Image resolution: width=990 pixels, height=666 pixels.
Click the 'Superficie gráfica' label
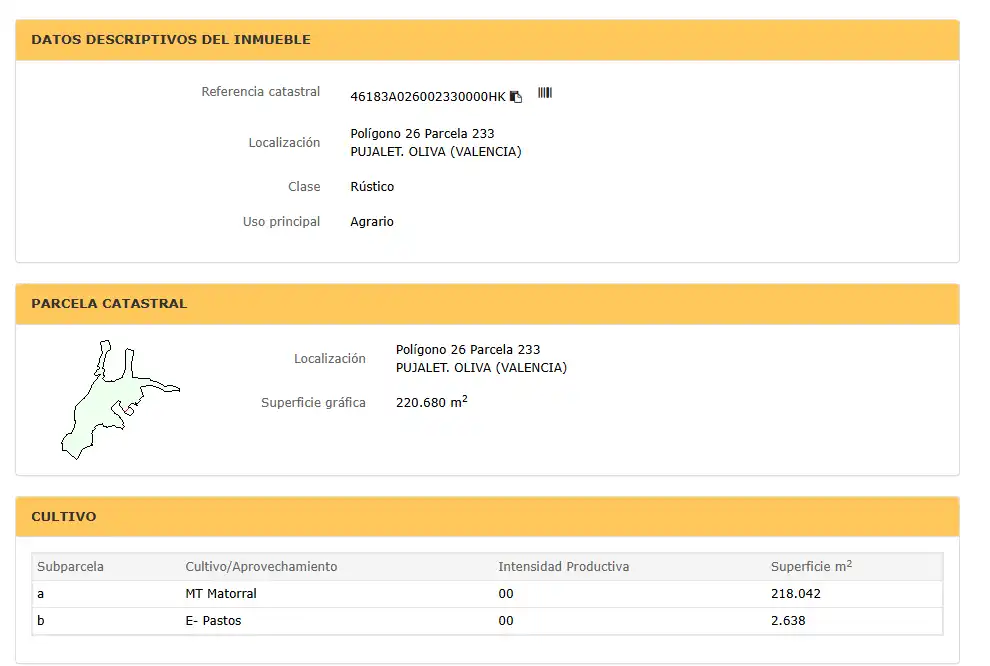click(313, 403)
